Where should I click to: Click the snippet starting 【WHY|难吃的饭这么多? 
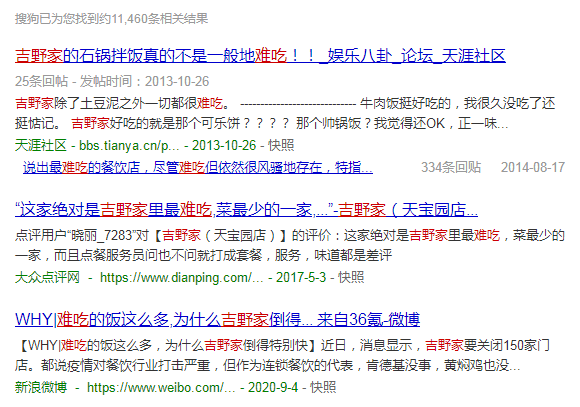tap(282, 355)
